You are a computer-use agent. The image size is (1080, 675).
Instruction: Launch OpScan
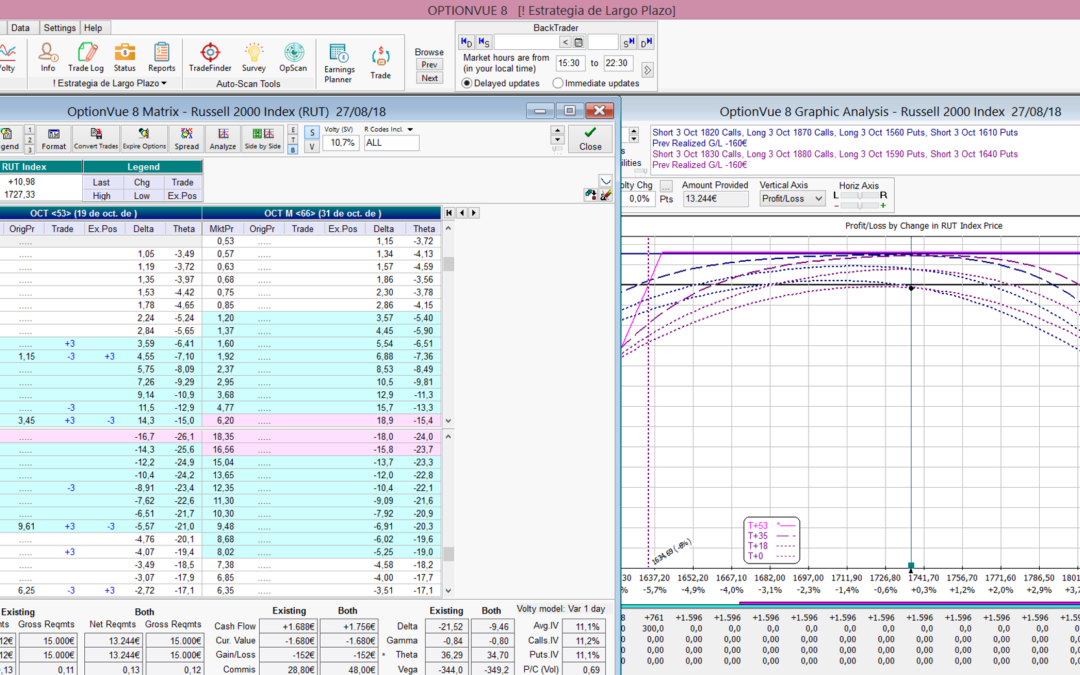[293, 57]
